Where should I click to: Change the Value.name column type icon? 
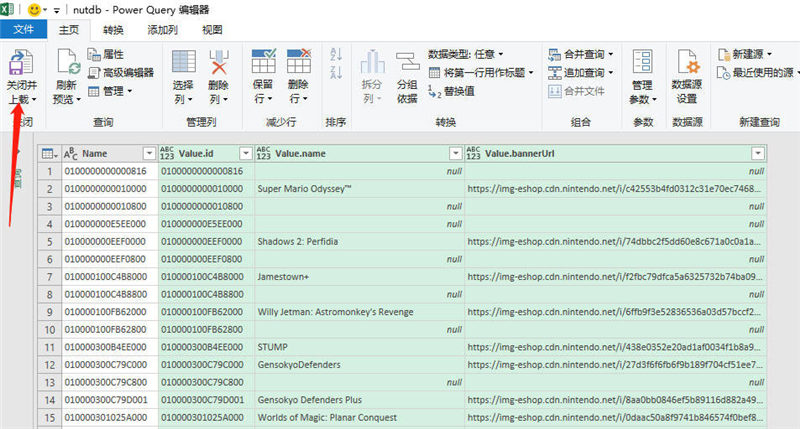263,154
